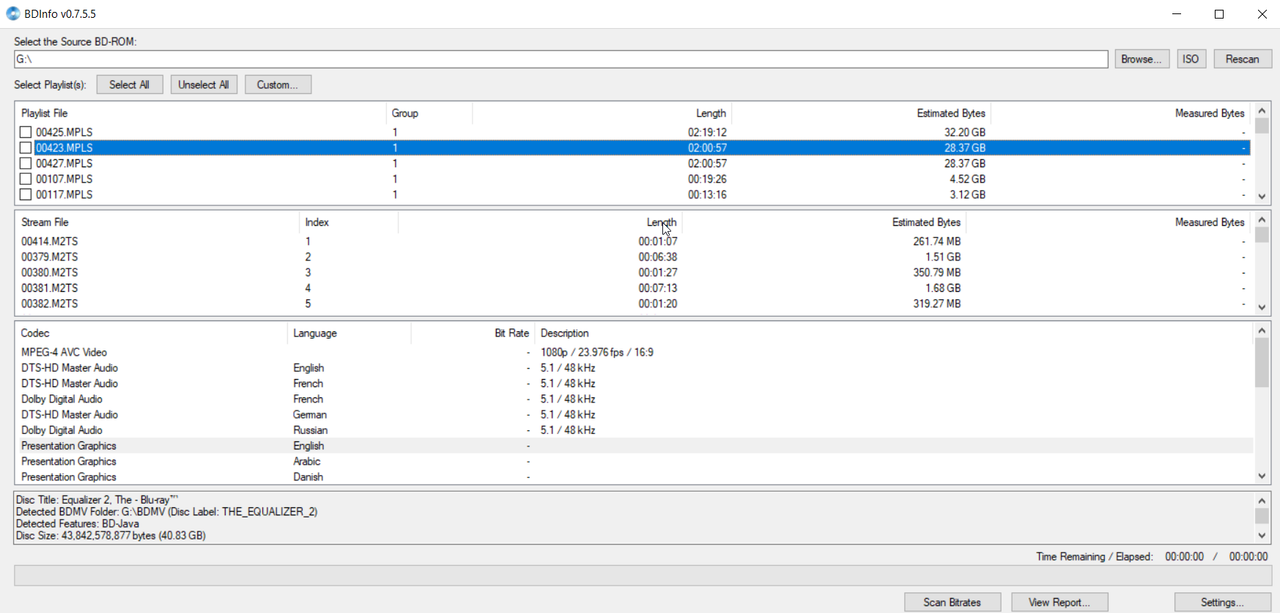Viewport: 1280px width, 613px height.
Task: Click stream file list scroll-up arrow
Action: click(x=1261, y=220)
